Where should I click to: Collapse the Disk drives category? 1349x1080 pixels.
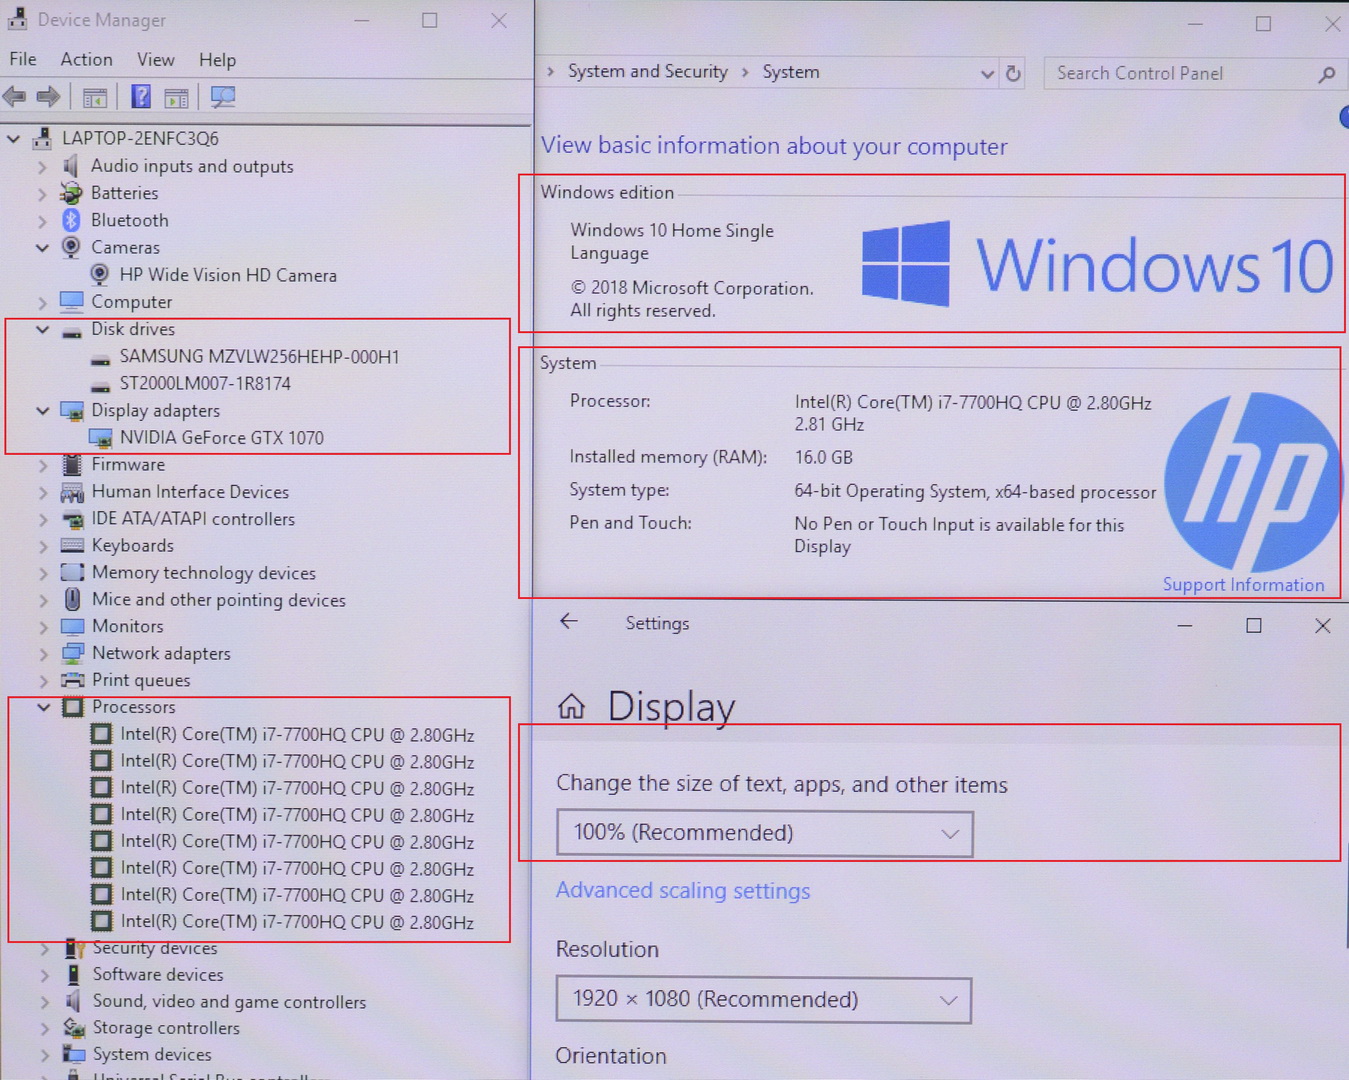click(x=42, y=329)
